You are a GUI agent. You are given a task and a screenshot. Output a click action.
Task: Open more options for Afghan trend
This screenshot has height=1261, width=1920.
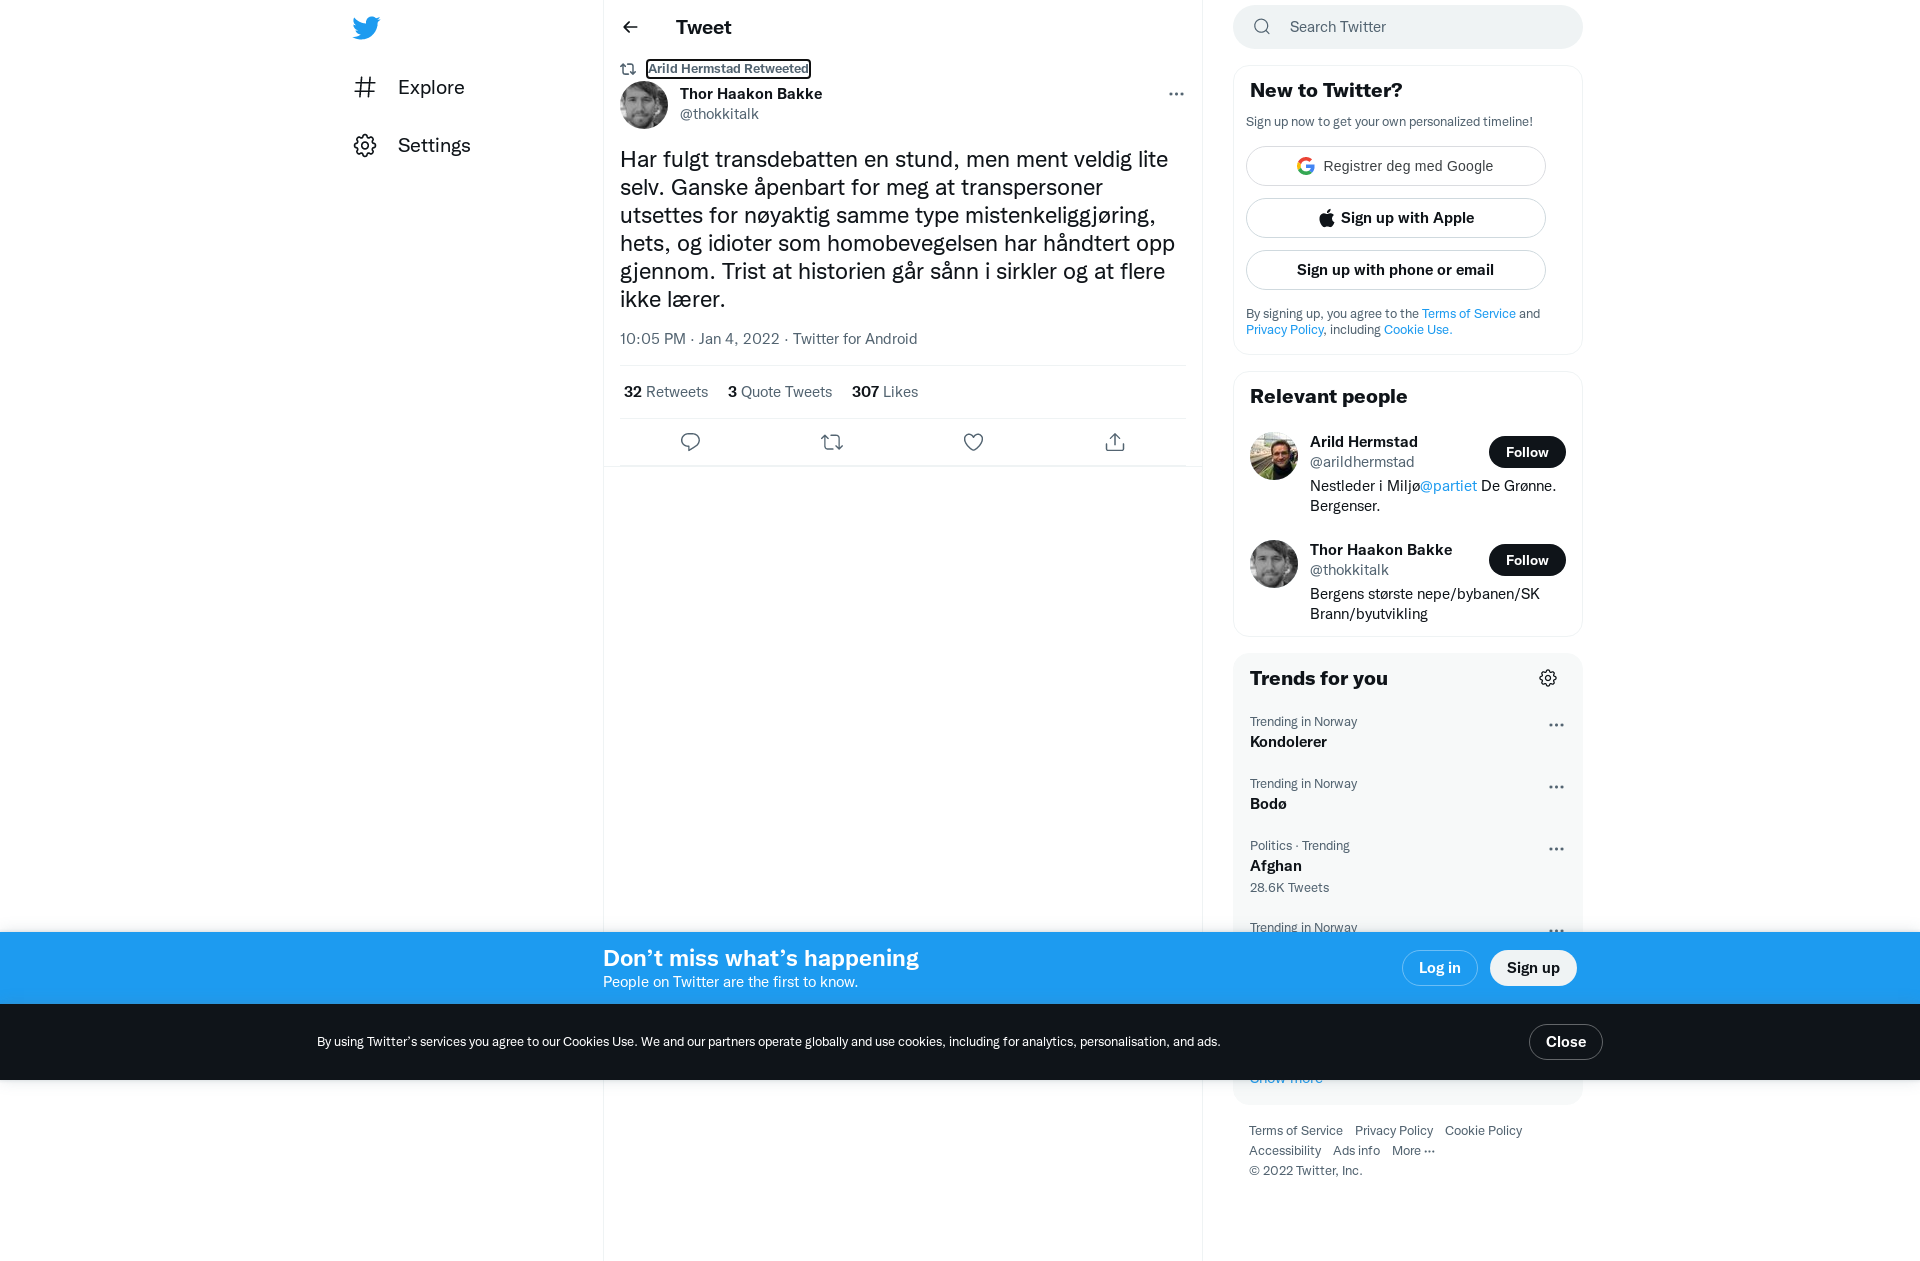[x=1556, y=849]
